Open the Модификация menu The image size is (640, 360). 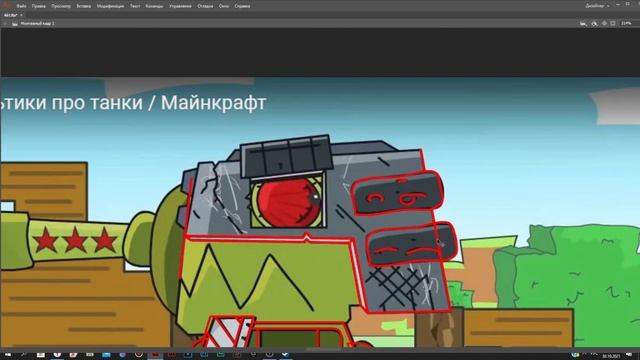tap(110, 6)
